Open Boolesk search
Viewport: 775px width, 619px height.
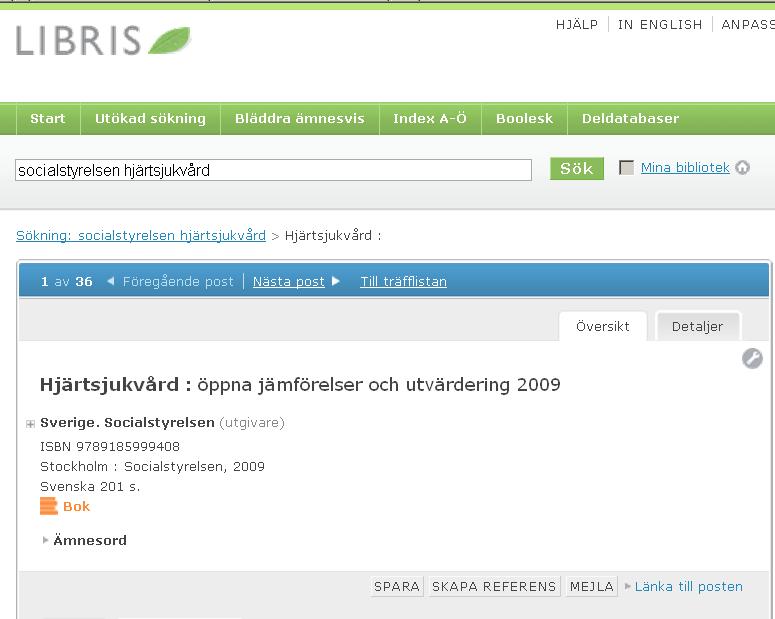(524, 119)
